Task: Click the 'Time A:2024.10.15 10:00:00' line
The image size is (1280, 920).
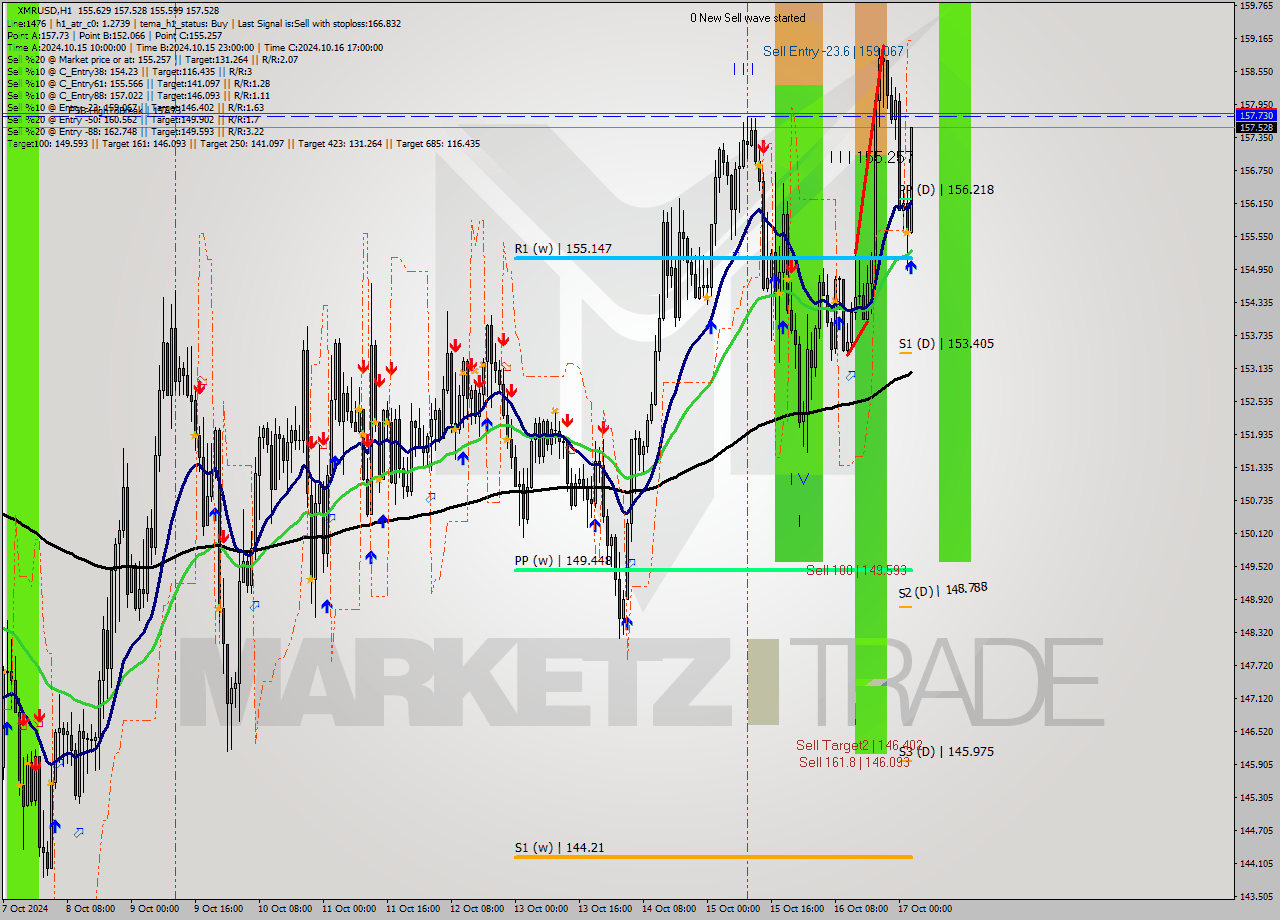Action: point(66,47)
